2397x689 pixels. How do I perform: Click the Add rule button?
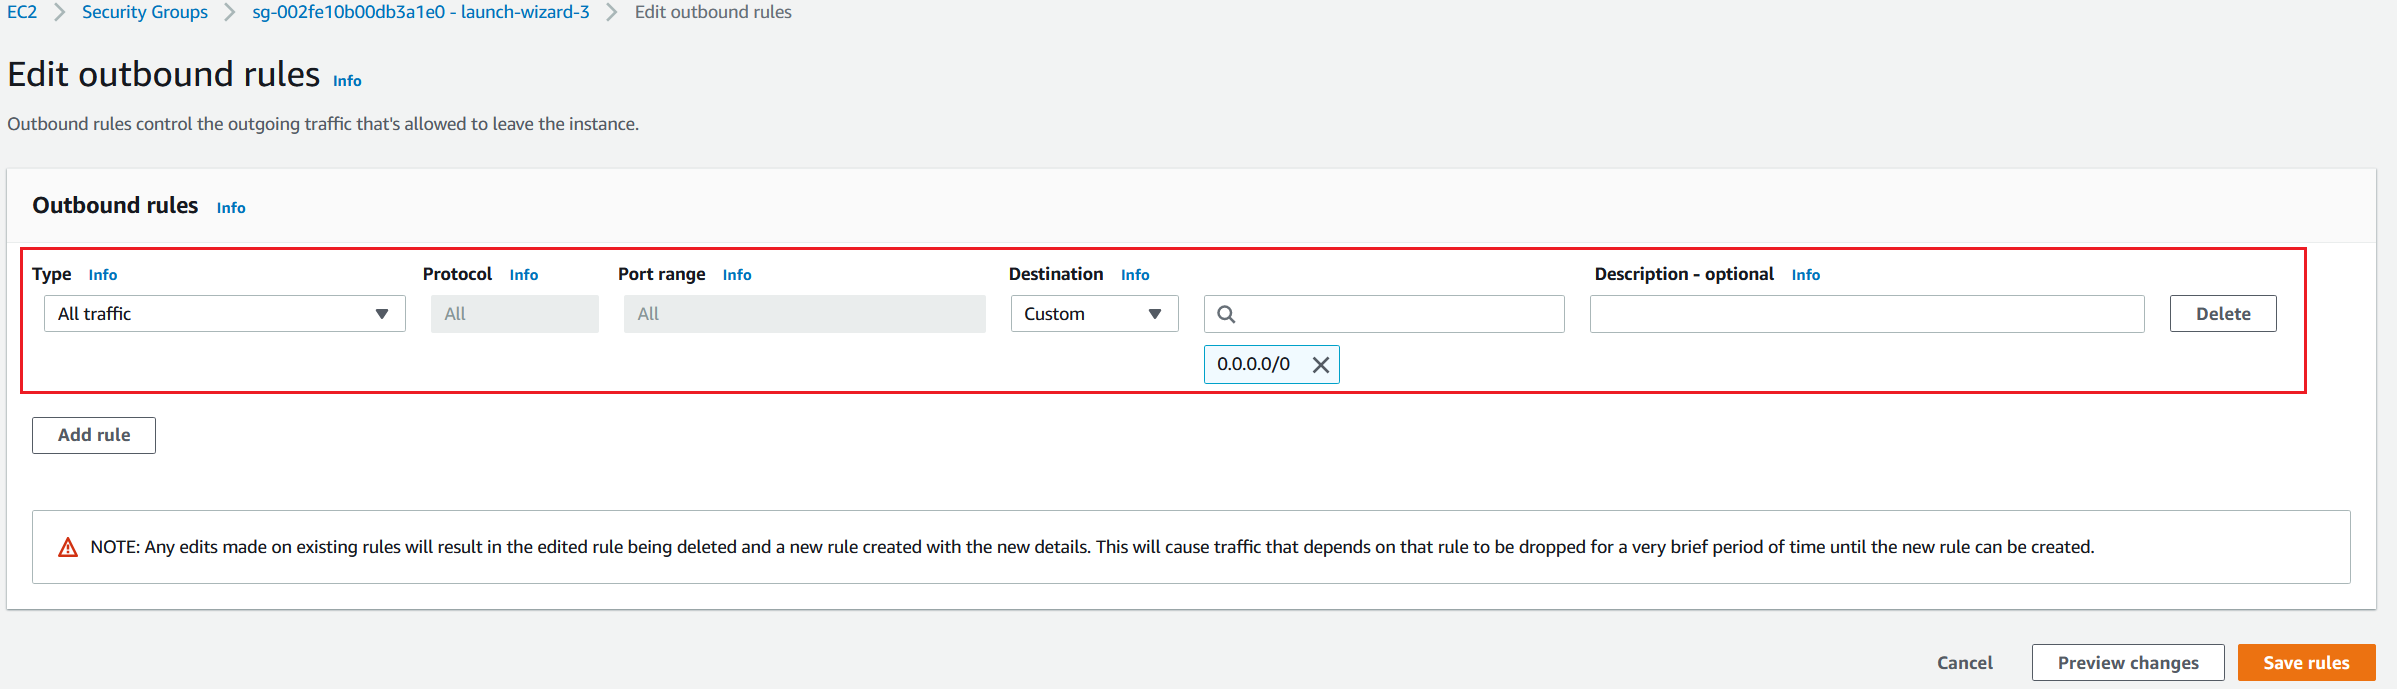(94, 435)
